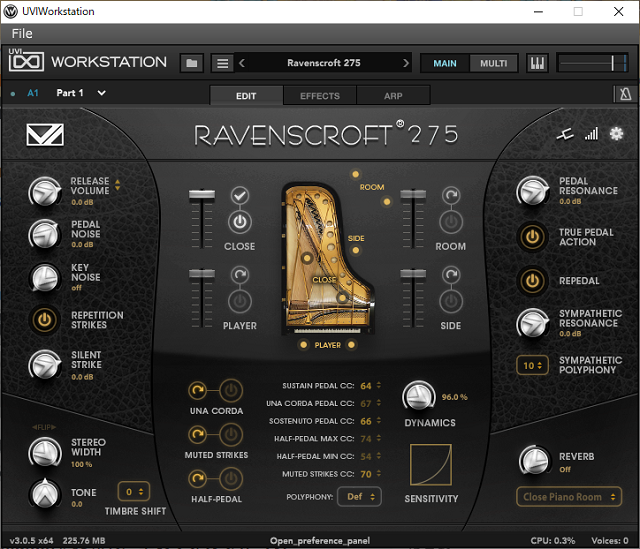
Task: Click the piano image
Action: point(328,259)
